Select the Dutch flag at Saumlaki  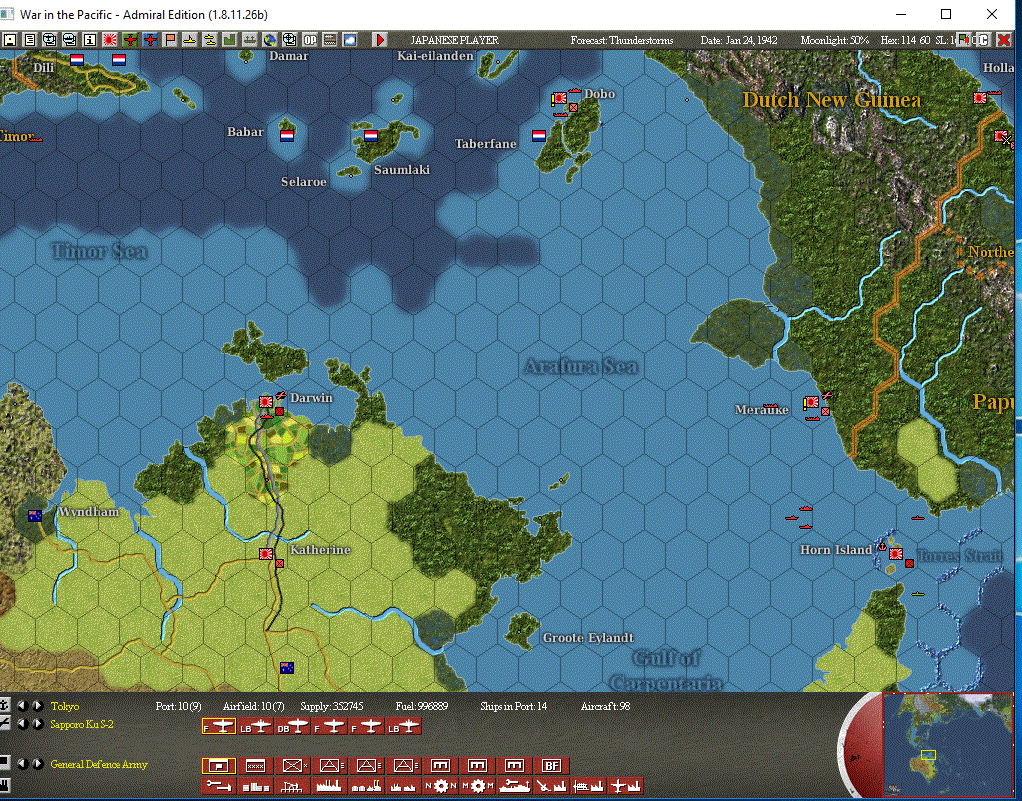click(x=371, y=136)
